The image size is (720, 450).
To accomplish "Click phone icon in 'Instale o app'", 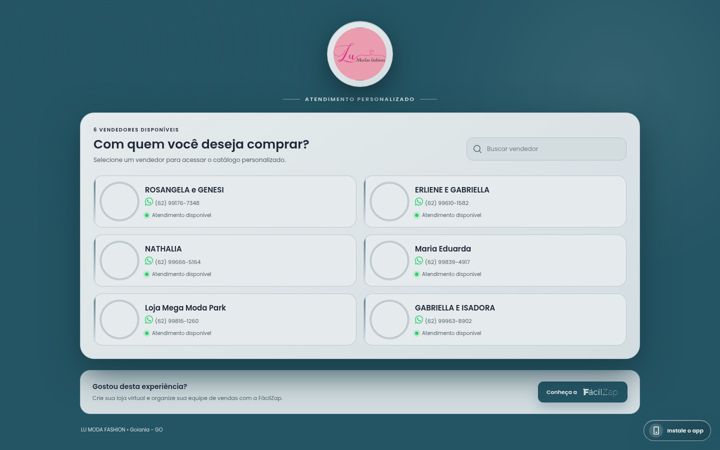I will click(656, 431).
